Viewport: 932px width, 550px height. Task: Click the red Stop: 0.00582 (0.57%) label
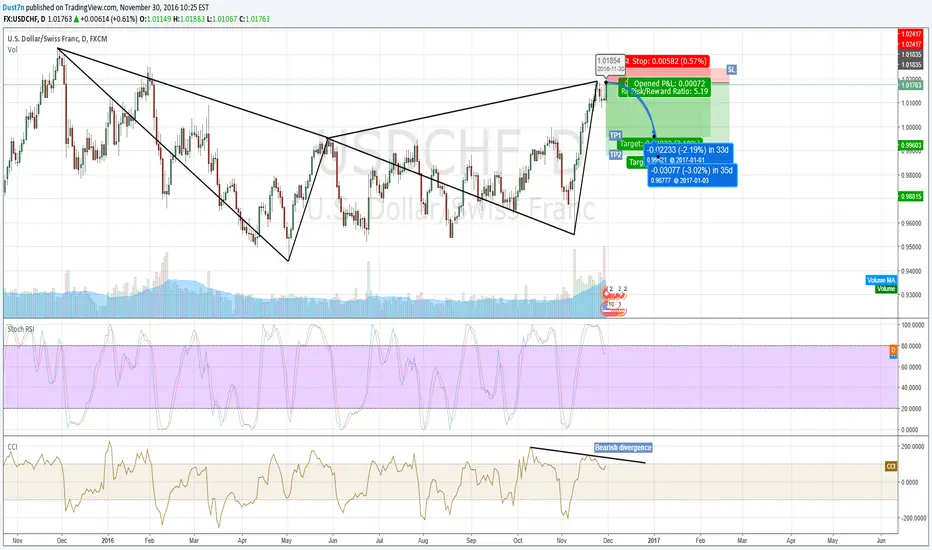click(667, 61)
